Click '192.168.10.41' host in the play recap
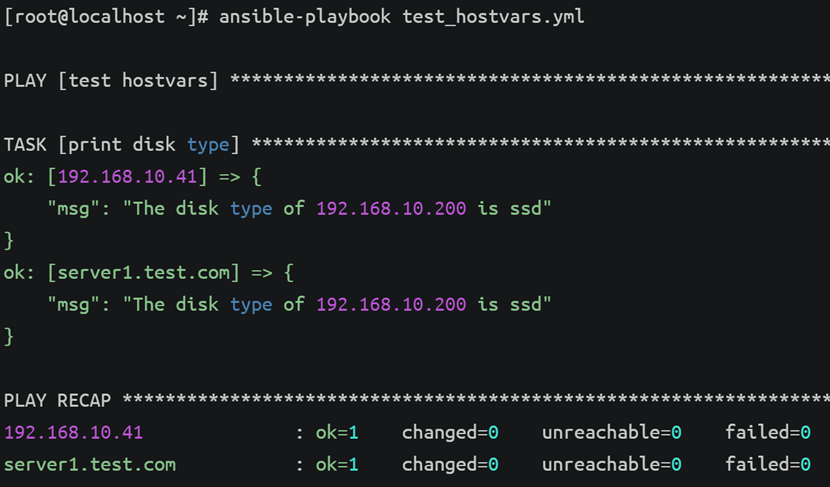Screen dimensions: 830x487 (74, 432)
